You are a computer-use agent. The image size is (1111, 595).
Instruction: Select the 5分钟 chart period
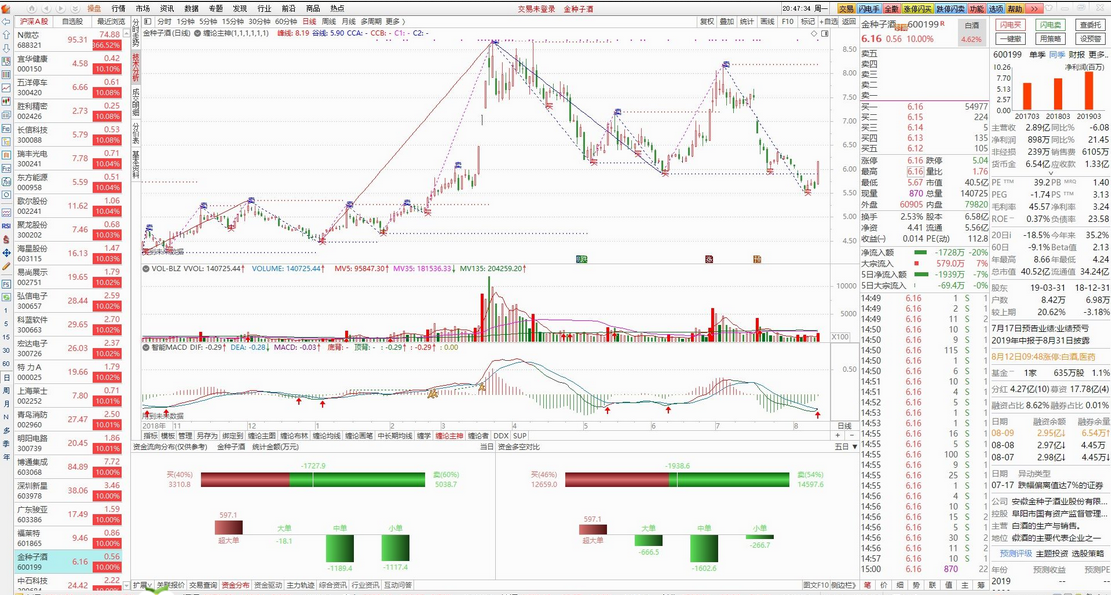[208, 21]
